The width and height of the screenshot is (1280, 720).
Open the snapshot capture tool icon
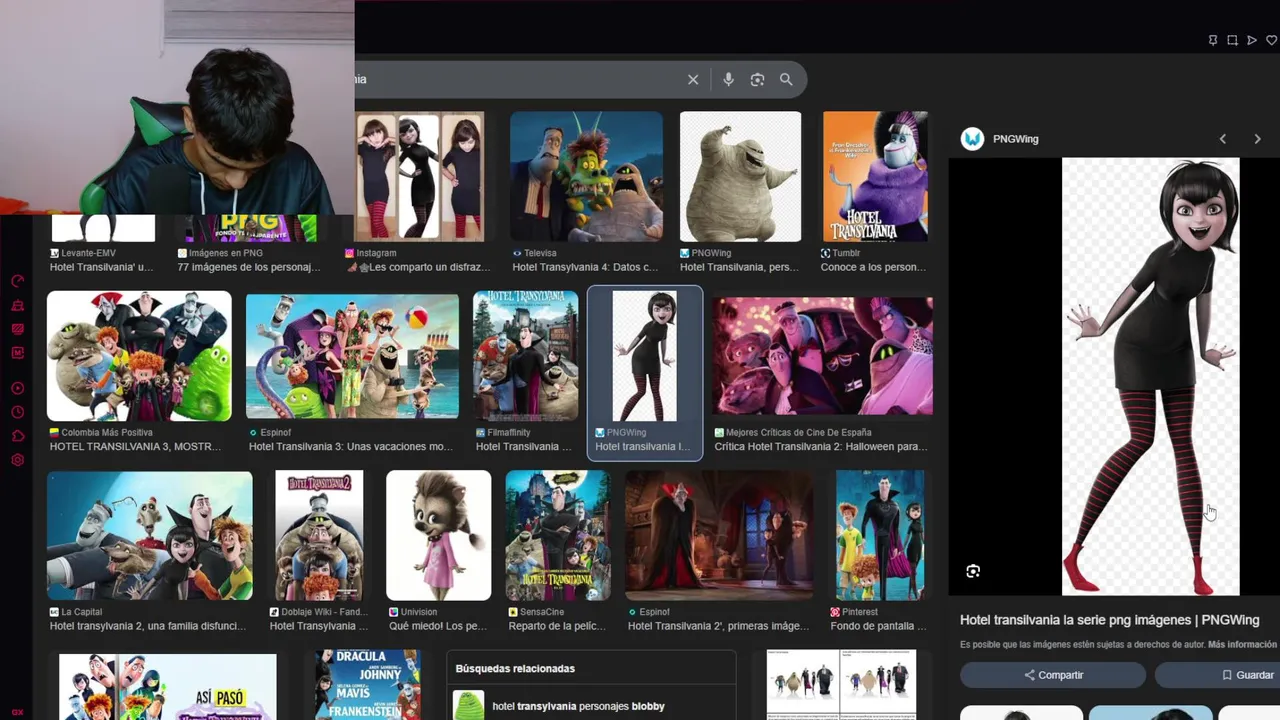click(x=1232, y=40)
